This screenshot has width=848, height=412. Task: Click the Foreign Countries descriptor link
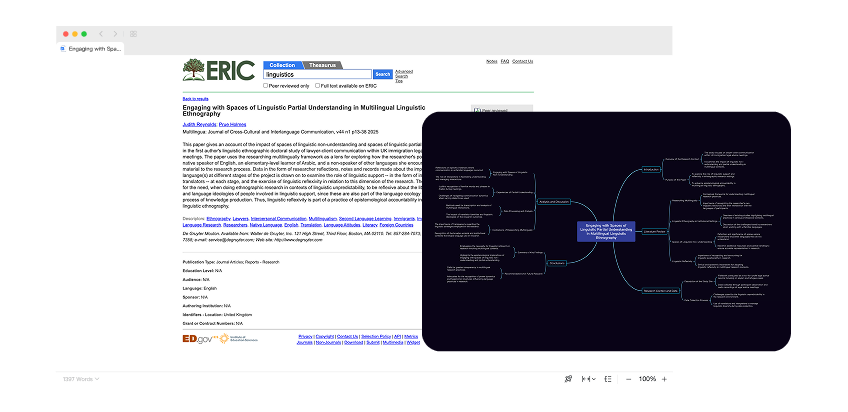tap(398, 224)
